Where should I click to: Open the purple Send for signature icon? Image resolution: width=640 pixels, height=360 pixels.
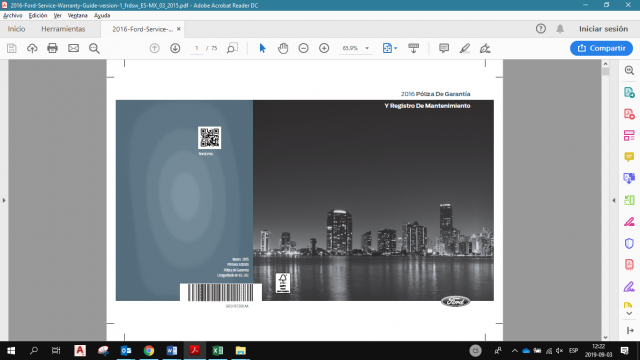(x=629, y=287)
